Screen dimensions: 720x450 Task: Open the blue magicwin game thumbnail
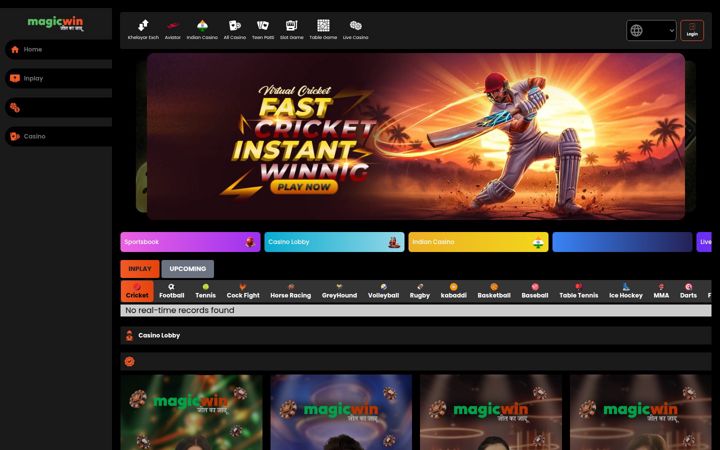coord(341,412)
